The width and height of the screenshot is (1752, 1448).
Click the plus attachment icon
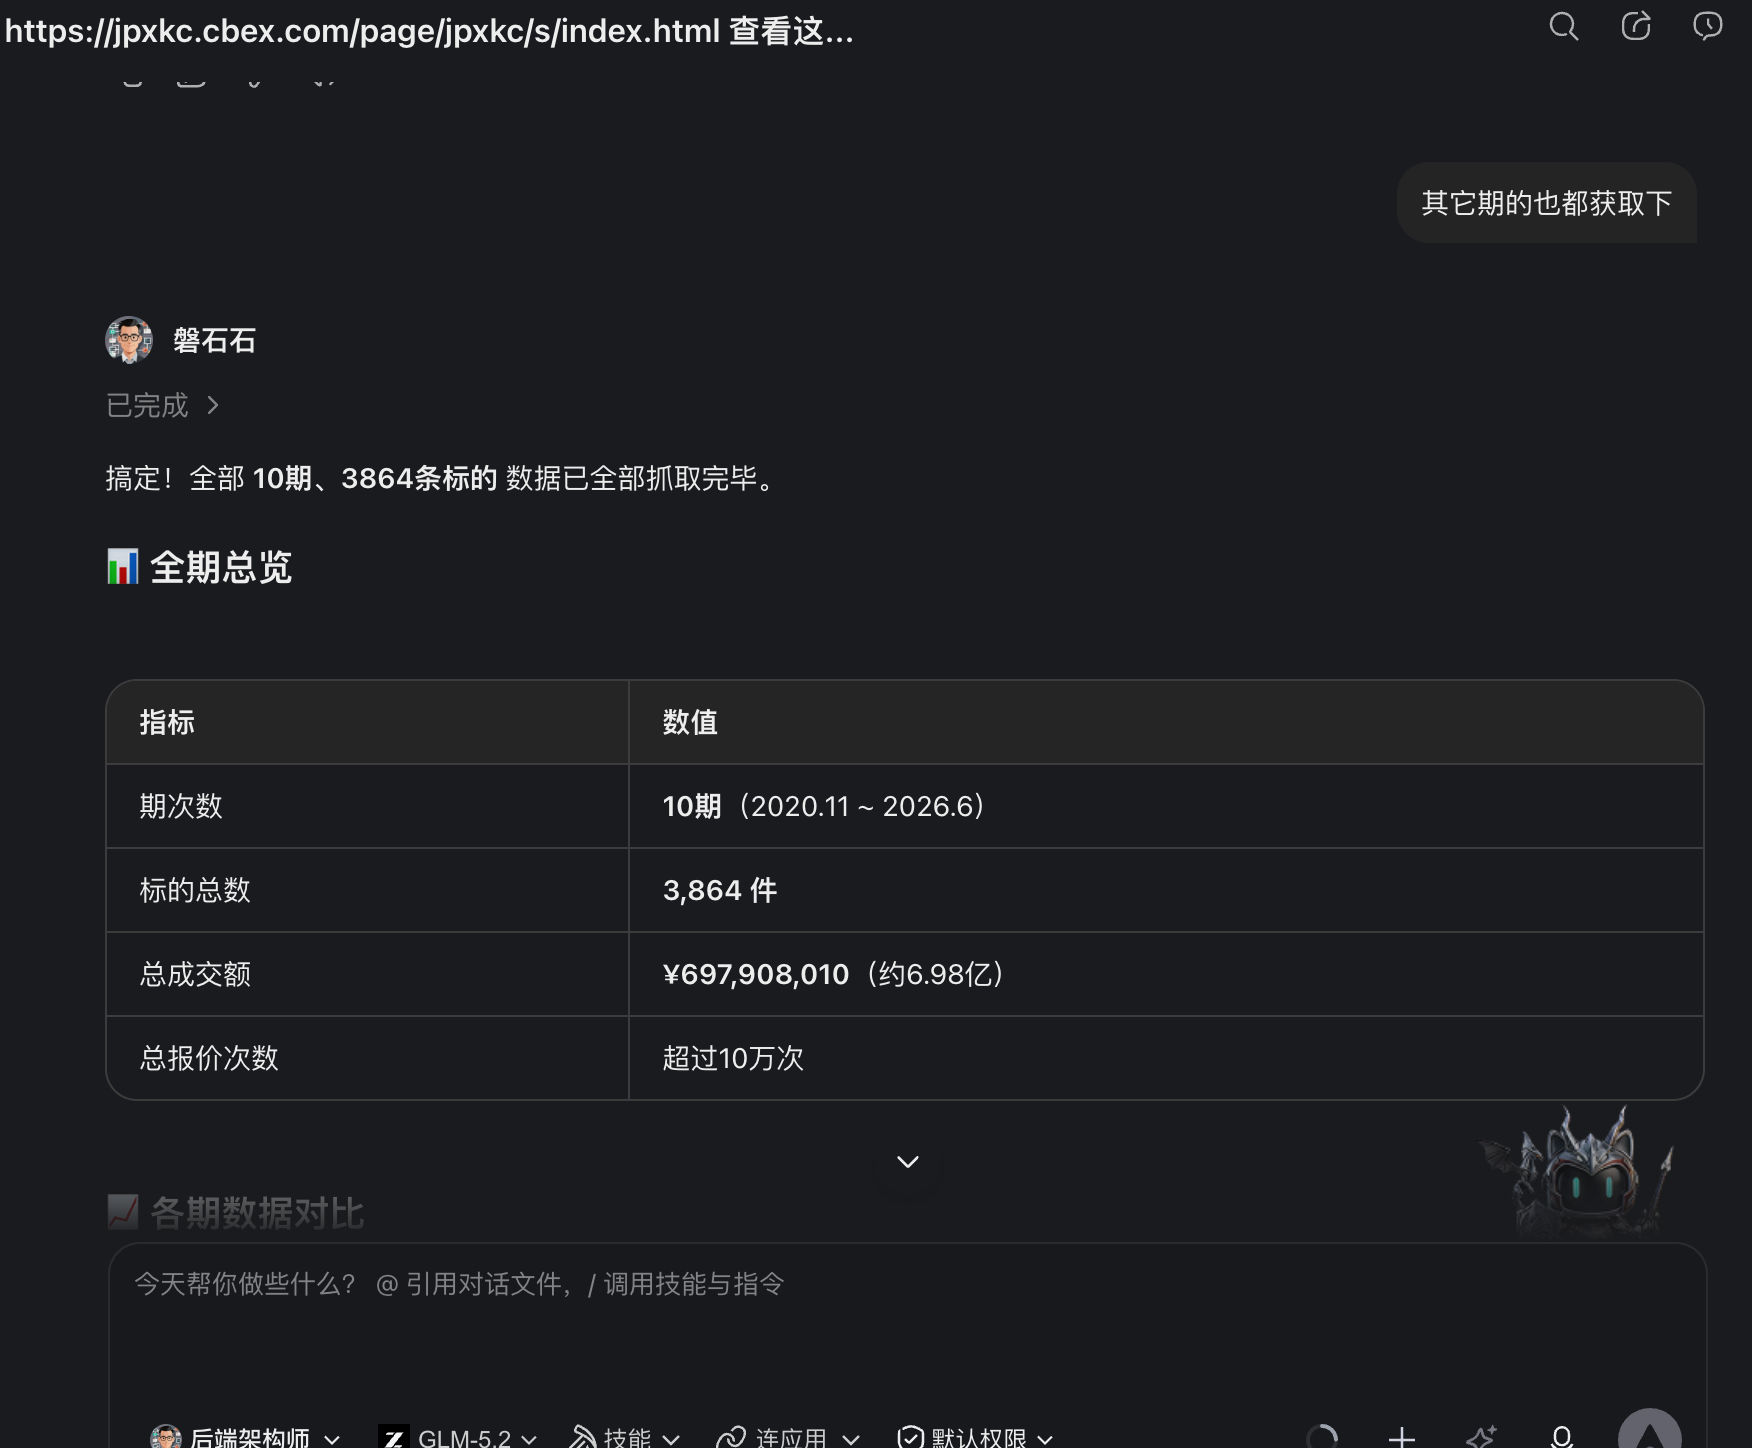1401,1437
